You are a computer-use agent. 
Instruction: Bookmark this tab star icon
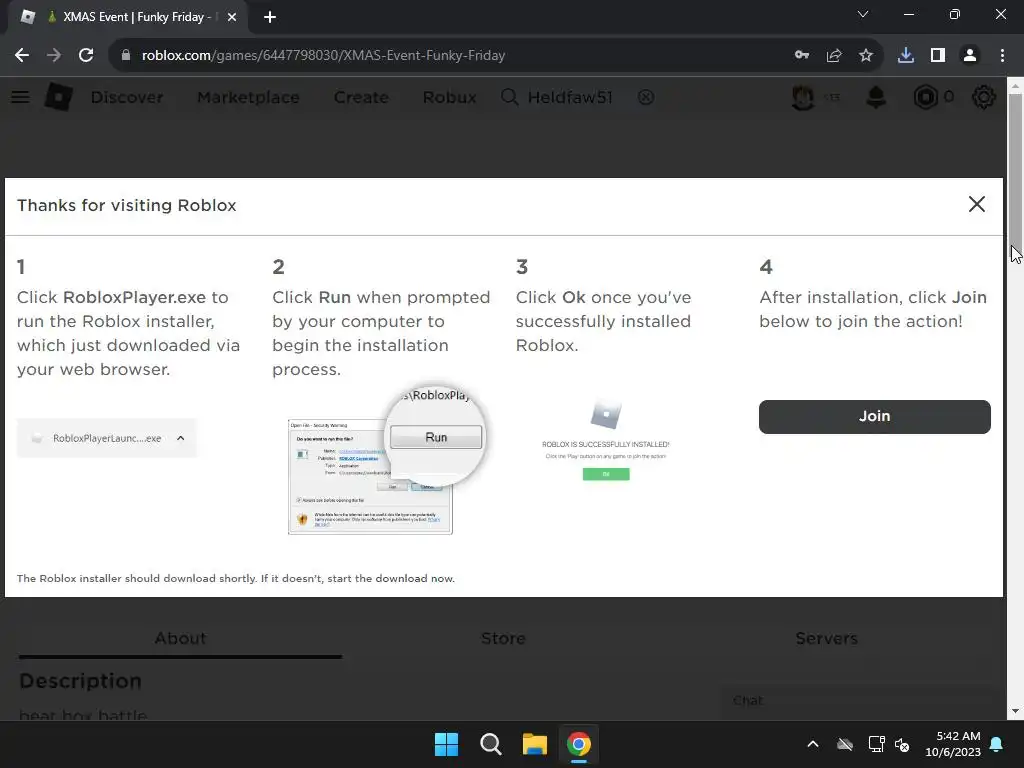point(866,56)
